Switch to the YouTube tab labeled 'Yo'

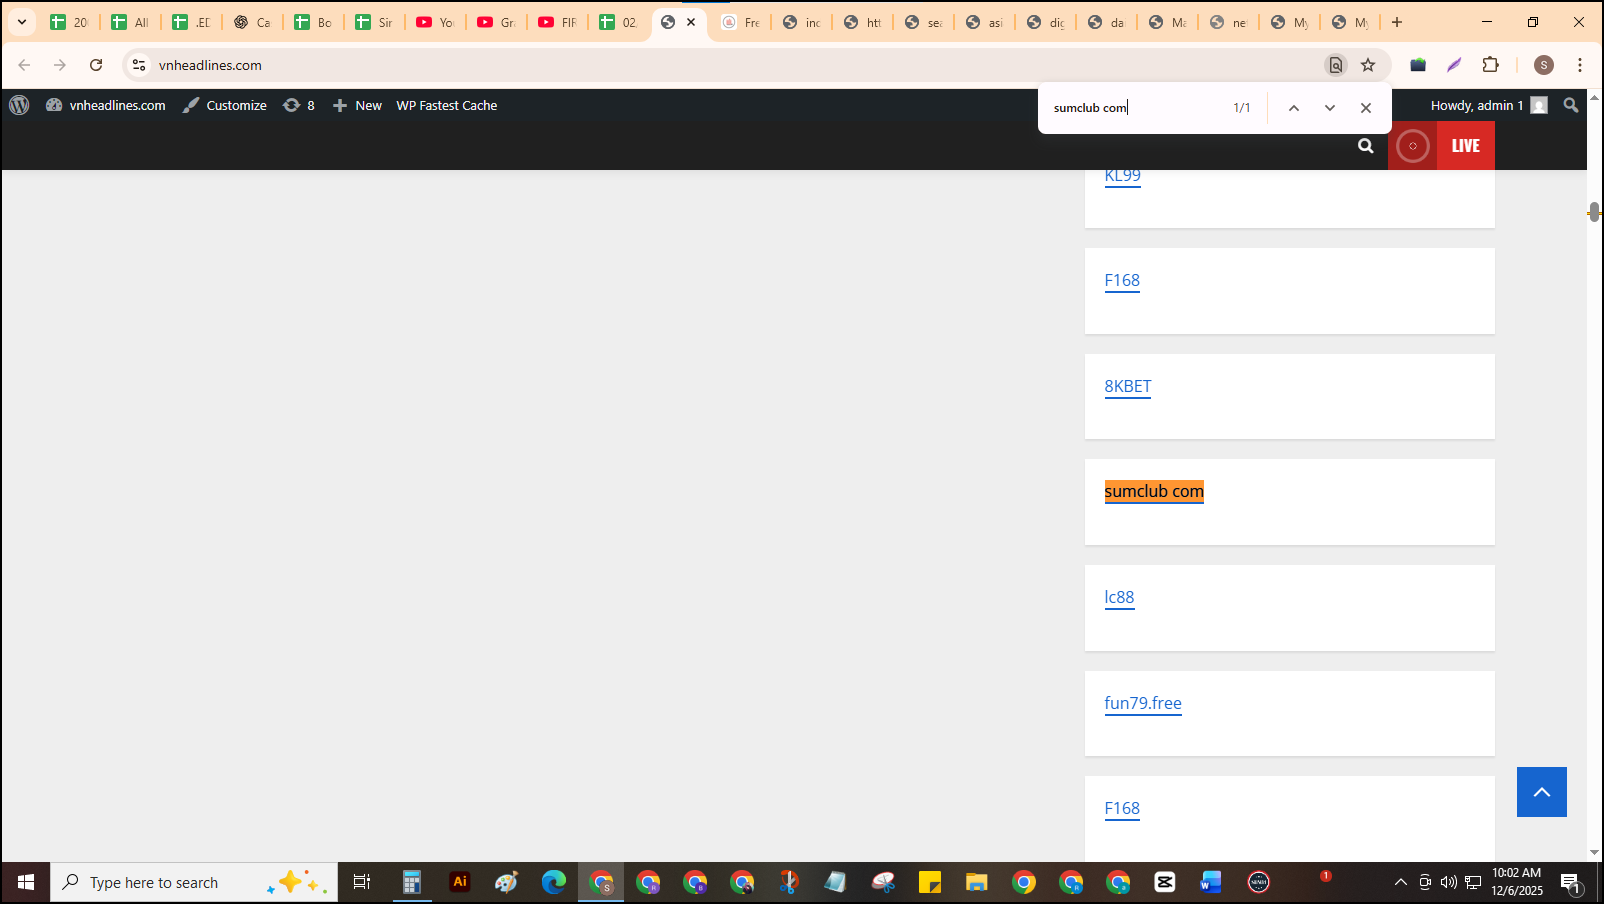pos(435,22)
